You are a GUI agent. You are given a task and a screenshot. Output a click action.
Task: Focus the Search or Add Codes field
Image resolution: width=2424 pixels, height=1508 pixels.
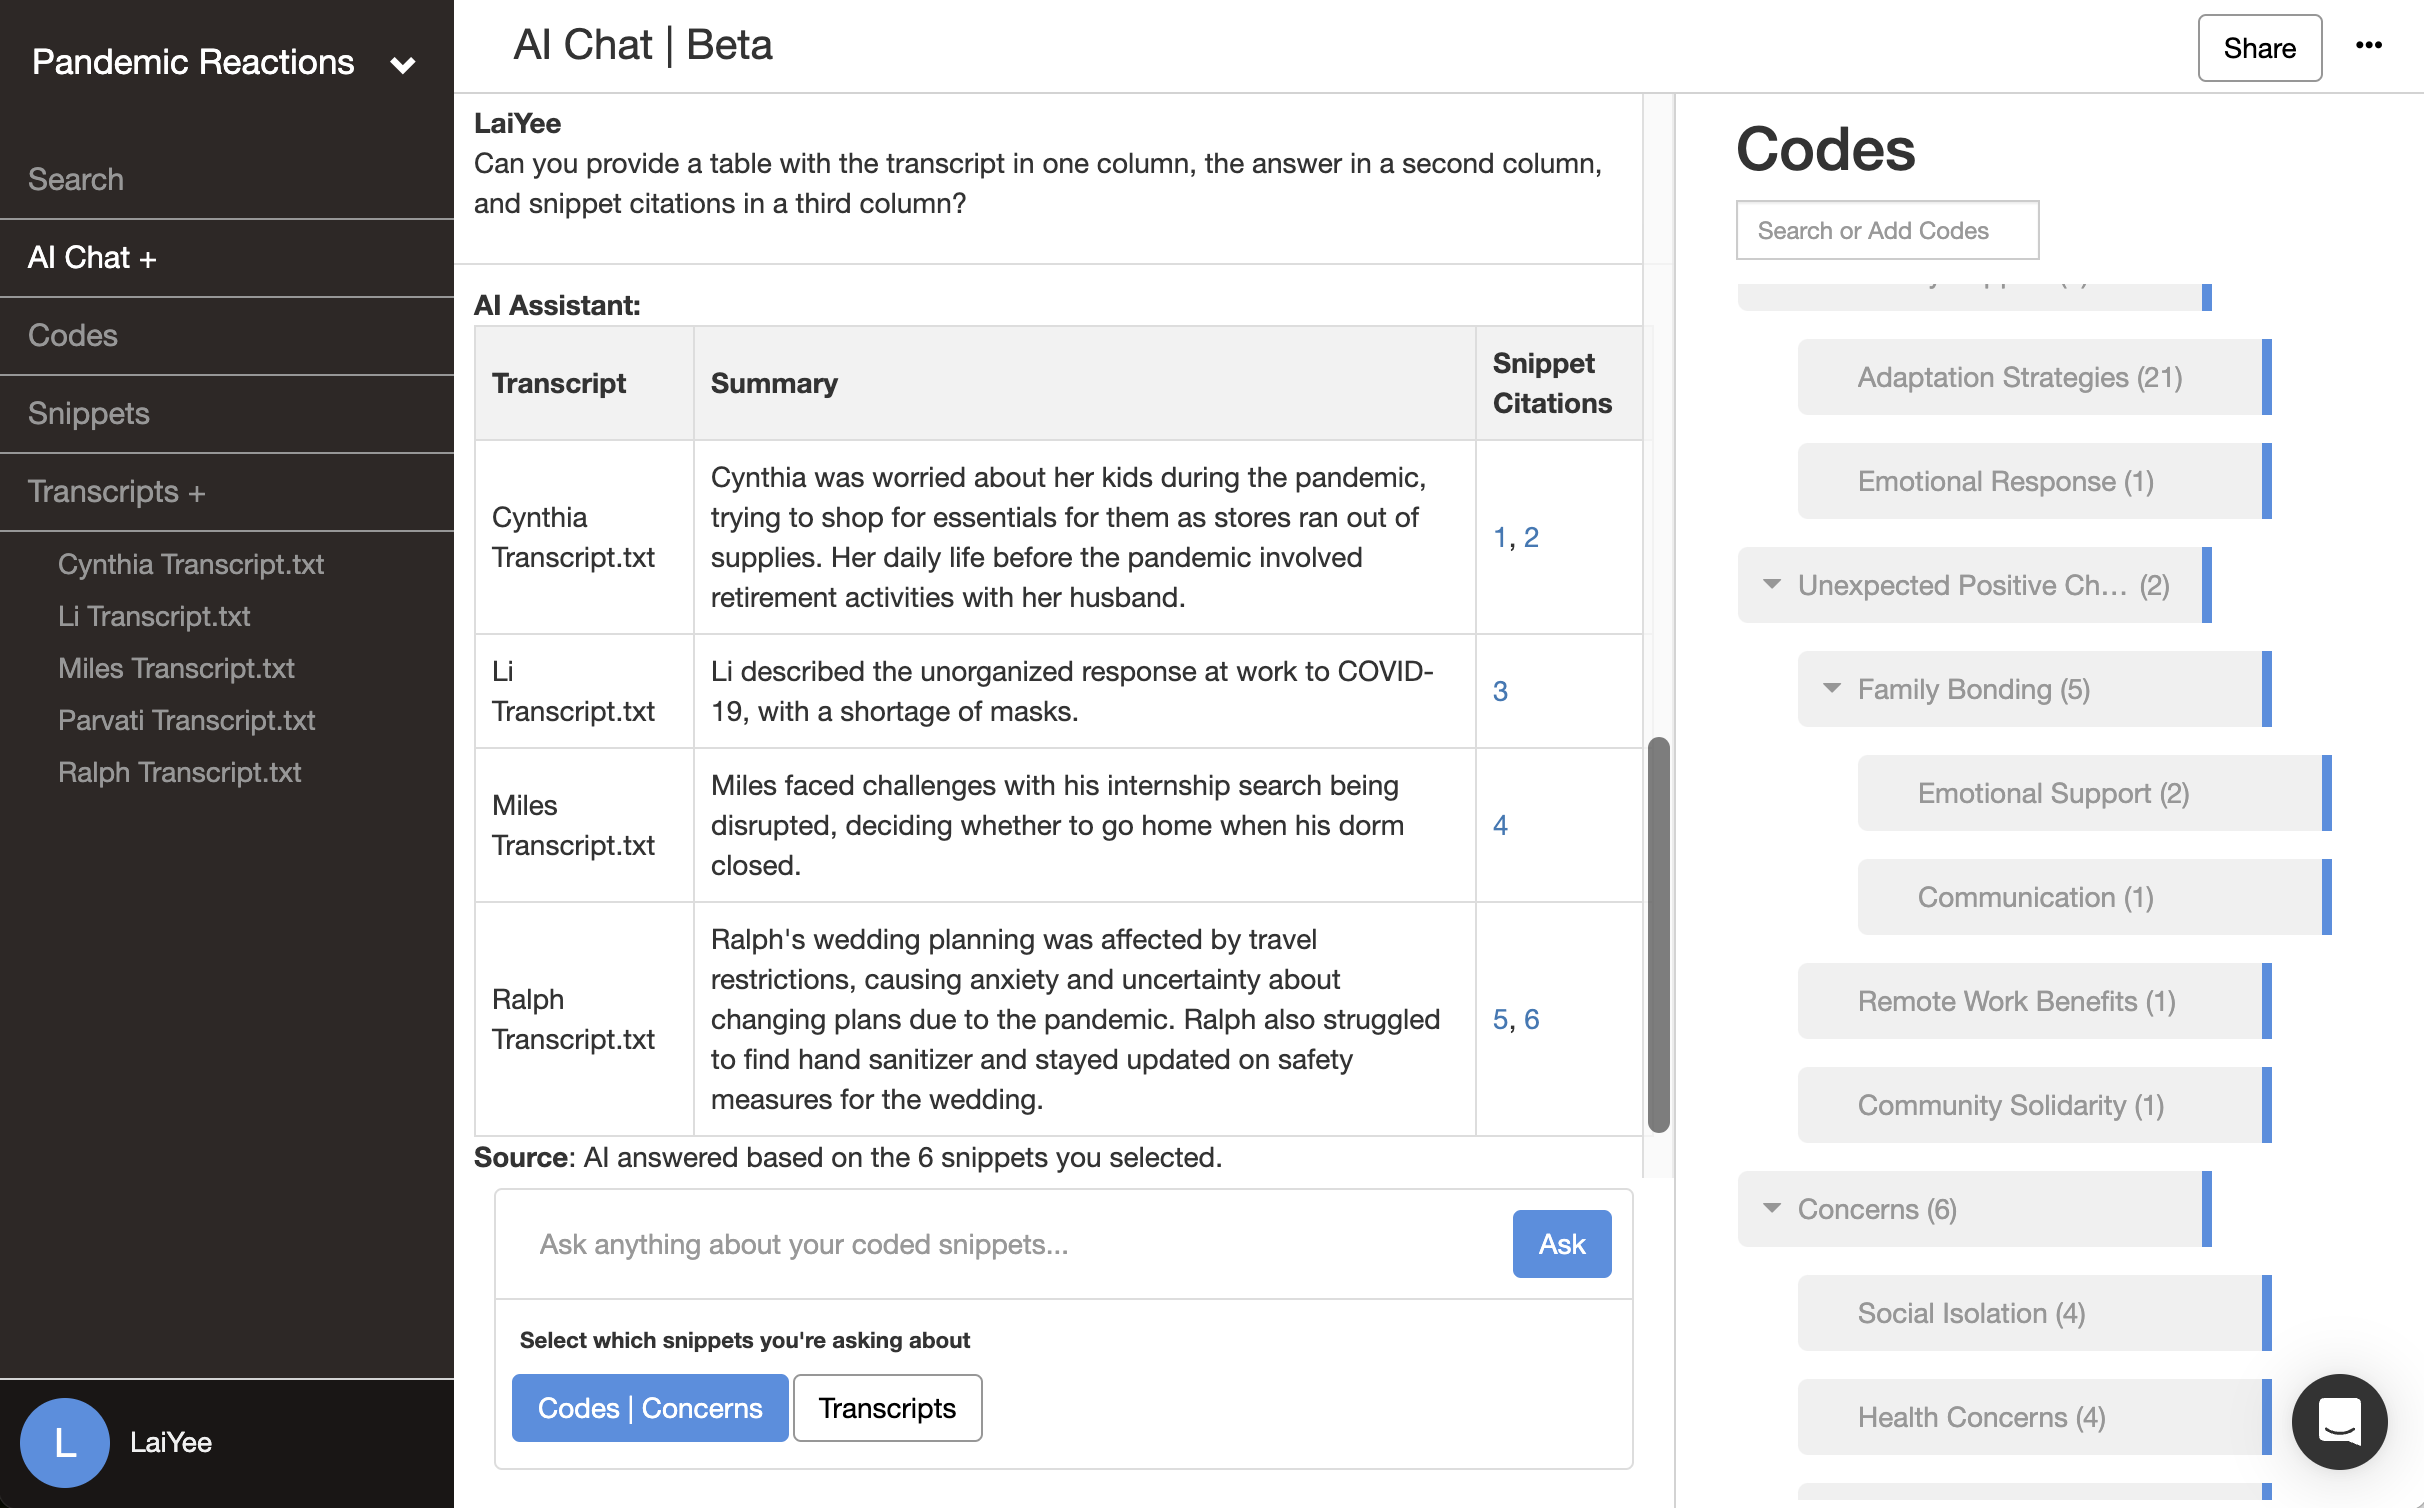tap(1886, 230)
